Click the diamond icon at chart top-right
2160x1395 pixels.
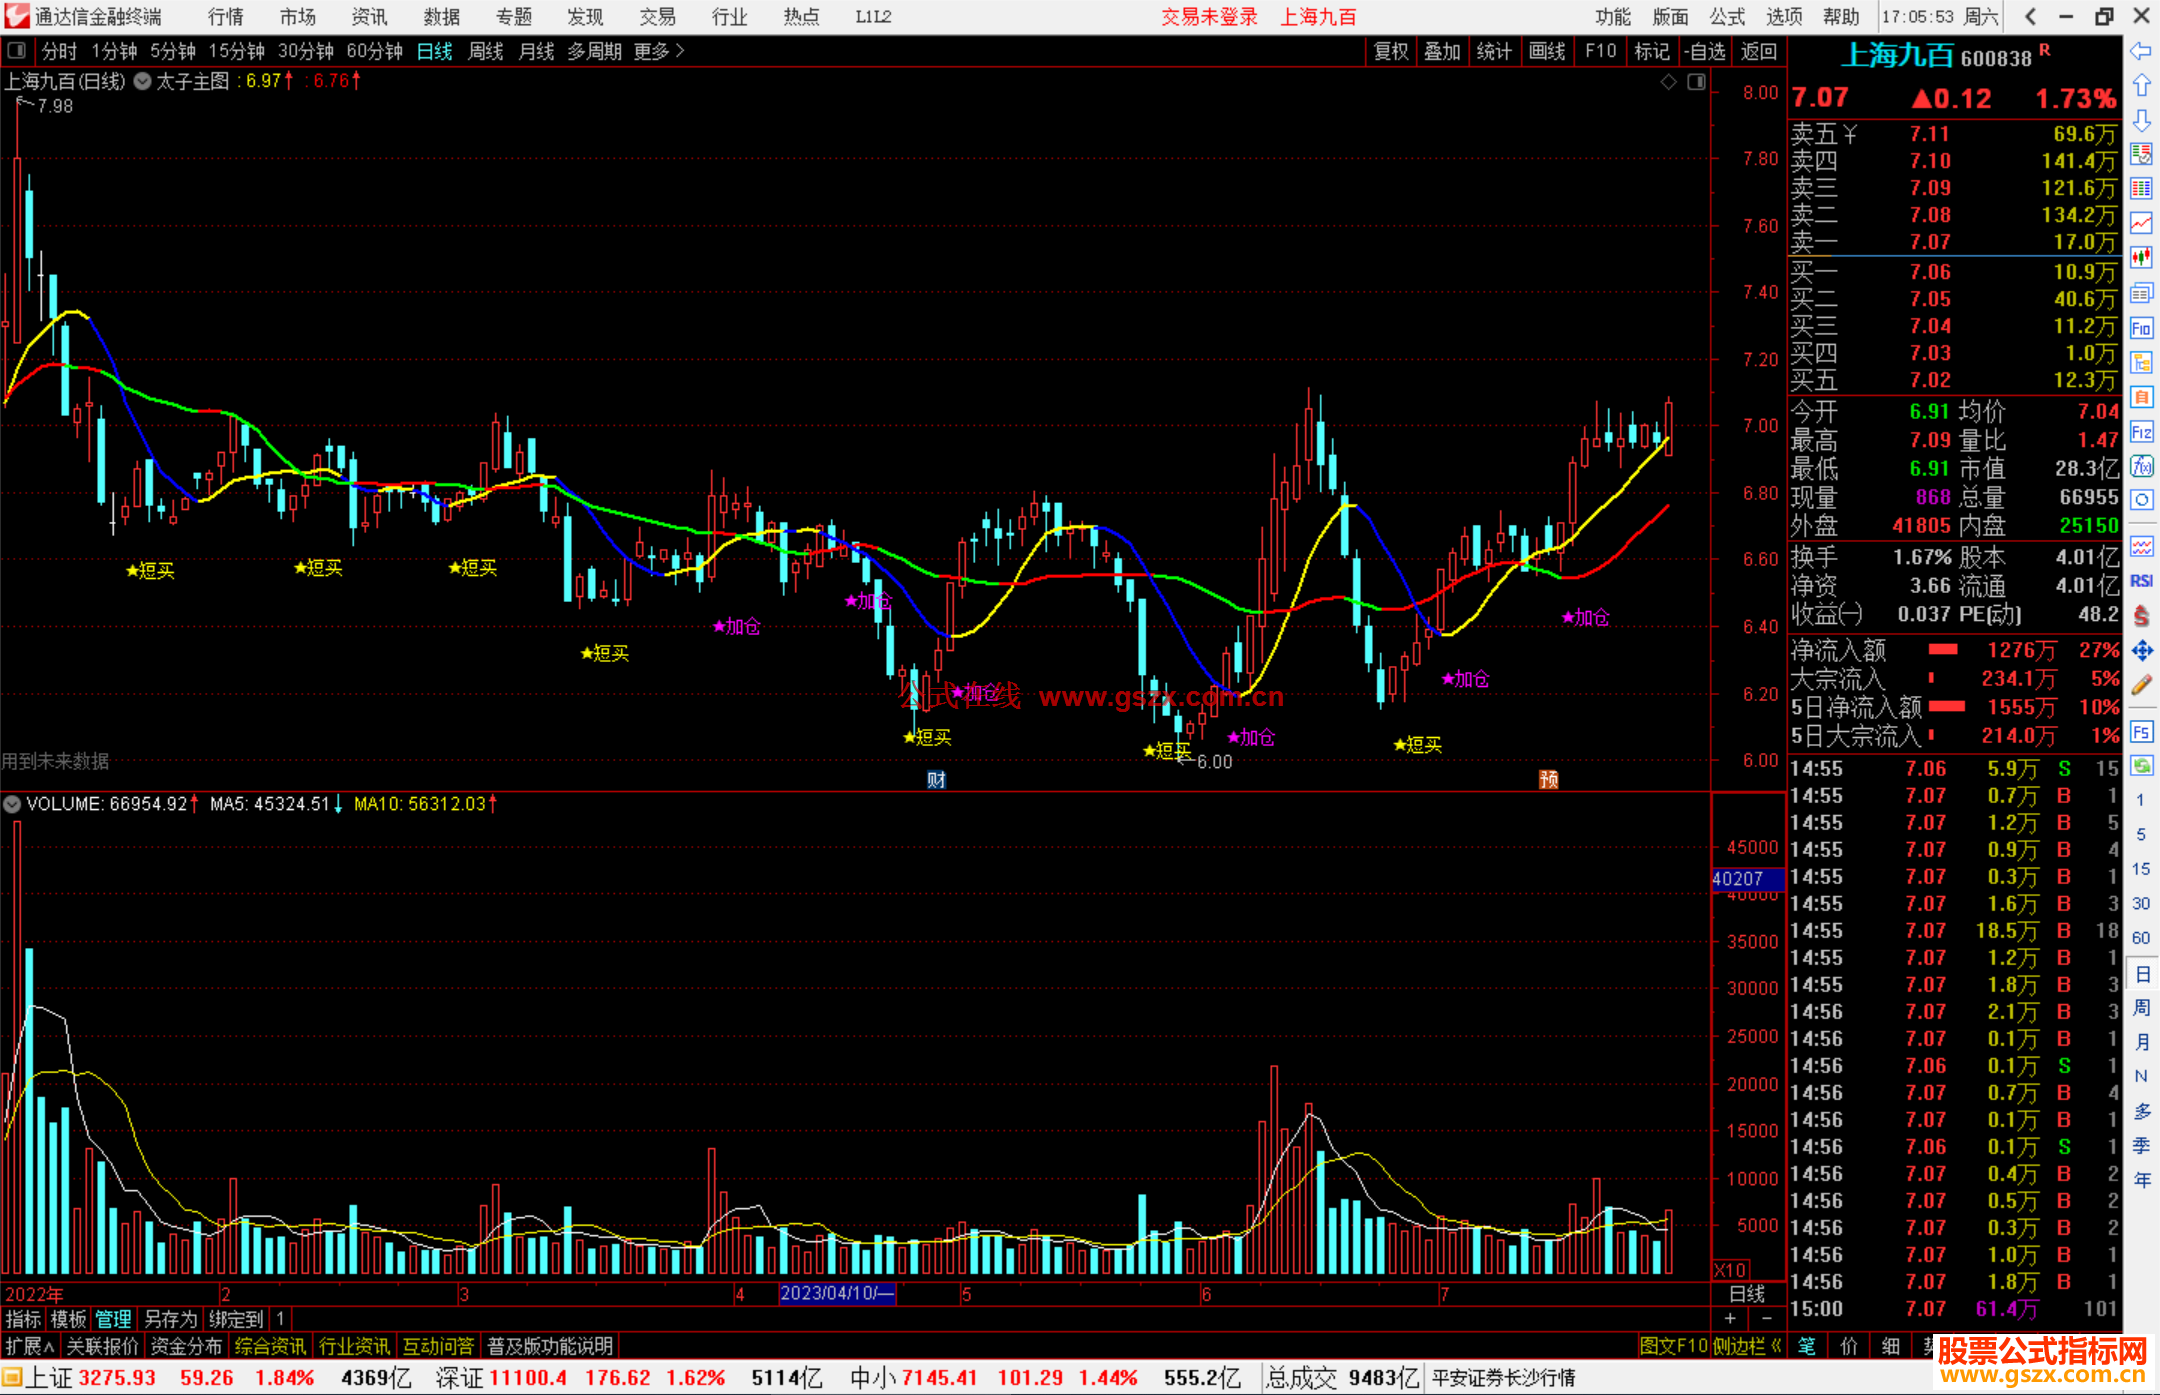tap(1668, 82)
